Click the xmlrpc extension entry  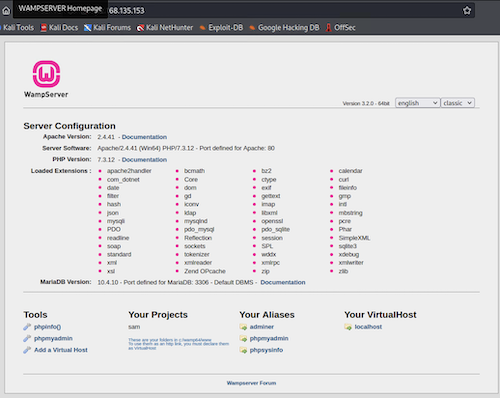pos(270,263)
